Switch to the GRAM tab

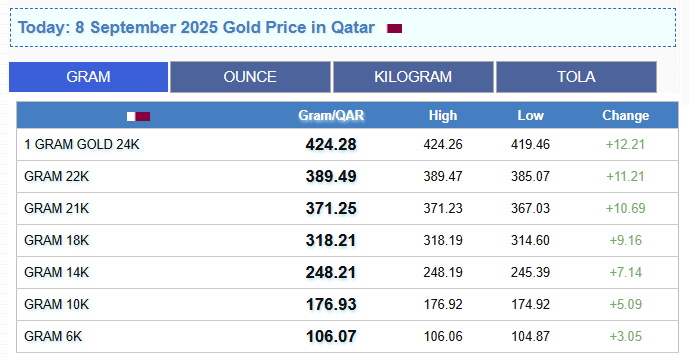click(x=88, y=77)
